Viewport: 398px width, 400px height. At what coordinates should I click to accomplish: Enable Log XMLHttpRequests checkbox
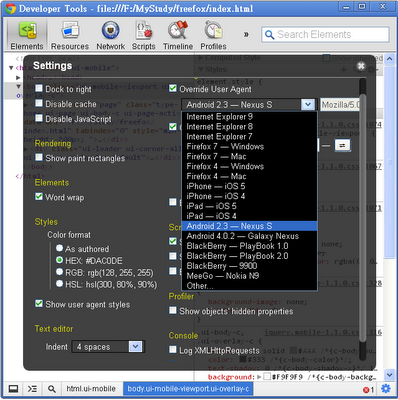[173, 350]
